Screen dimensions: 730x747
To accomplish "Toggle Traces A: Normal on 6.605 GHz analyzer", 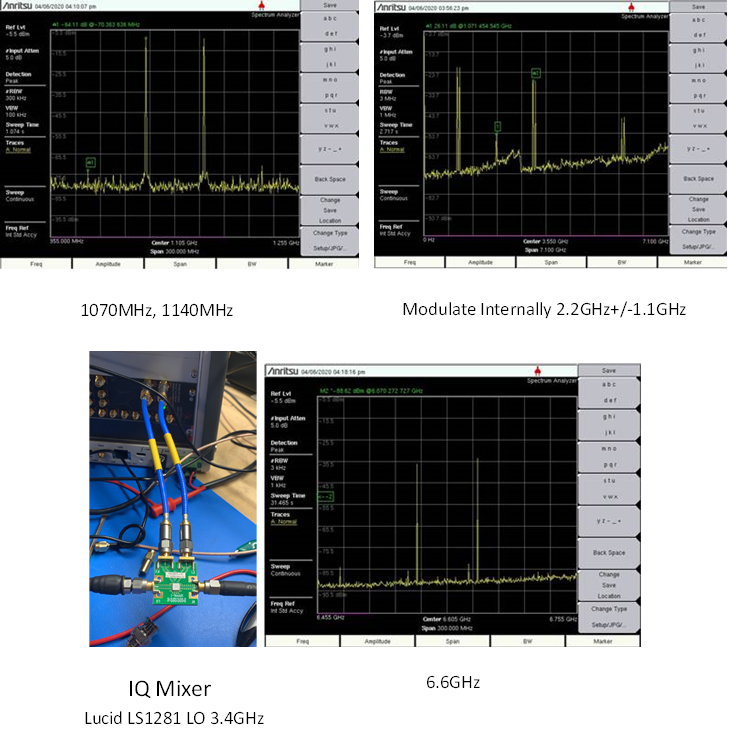I will point(285,520).
